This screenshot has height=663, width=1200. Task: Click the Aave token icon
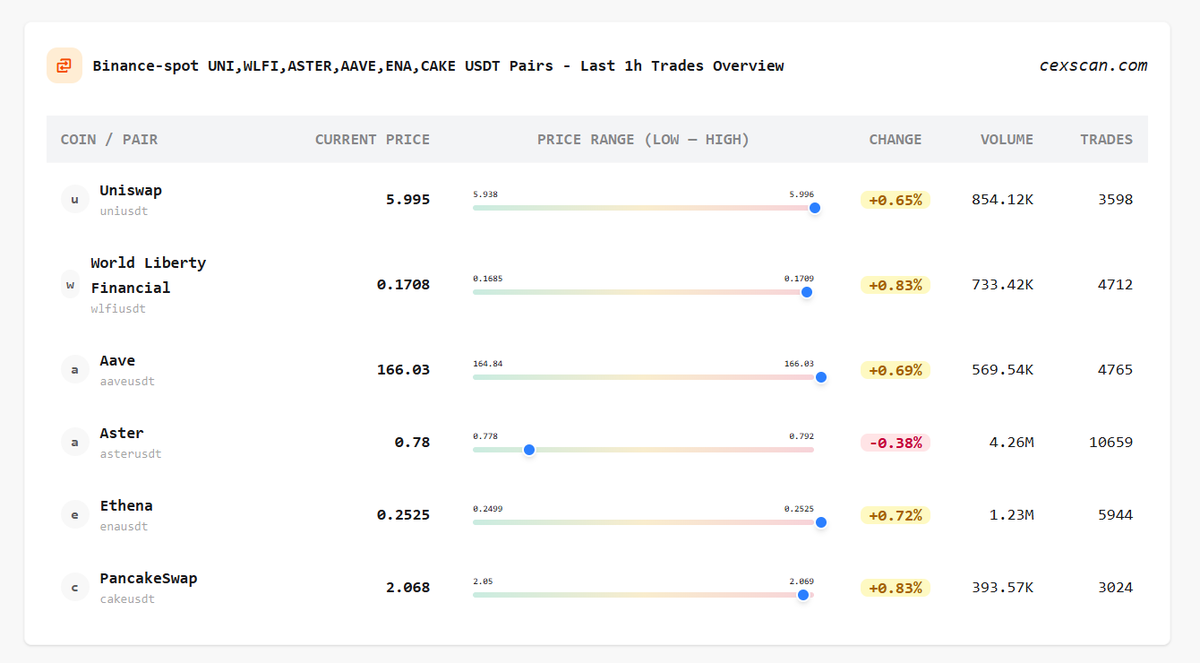tap(74, 369)
